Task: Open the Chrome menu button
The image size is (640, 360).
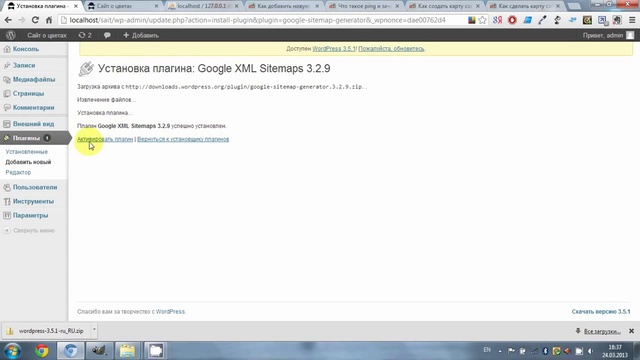Action: tap(632, 20)
